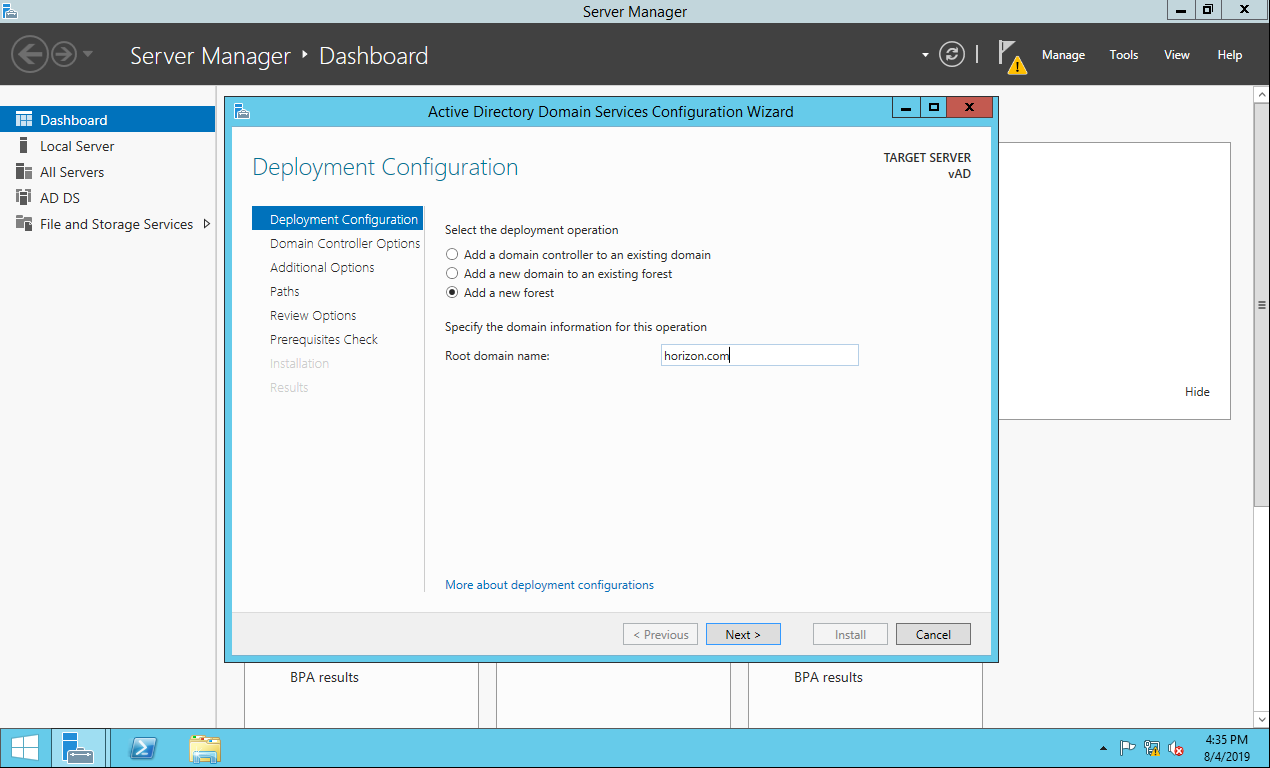Click the Windows Start button

pos(25,748)
